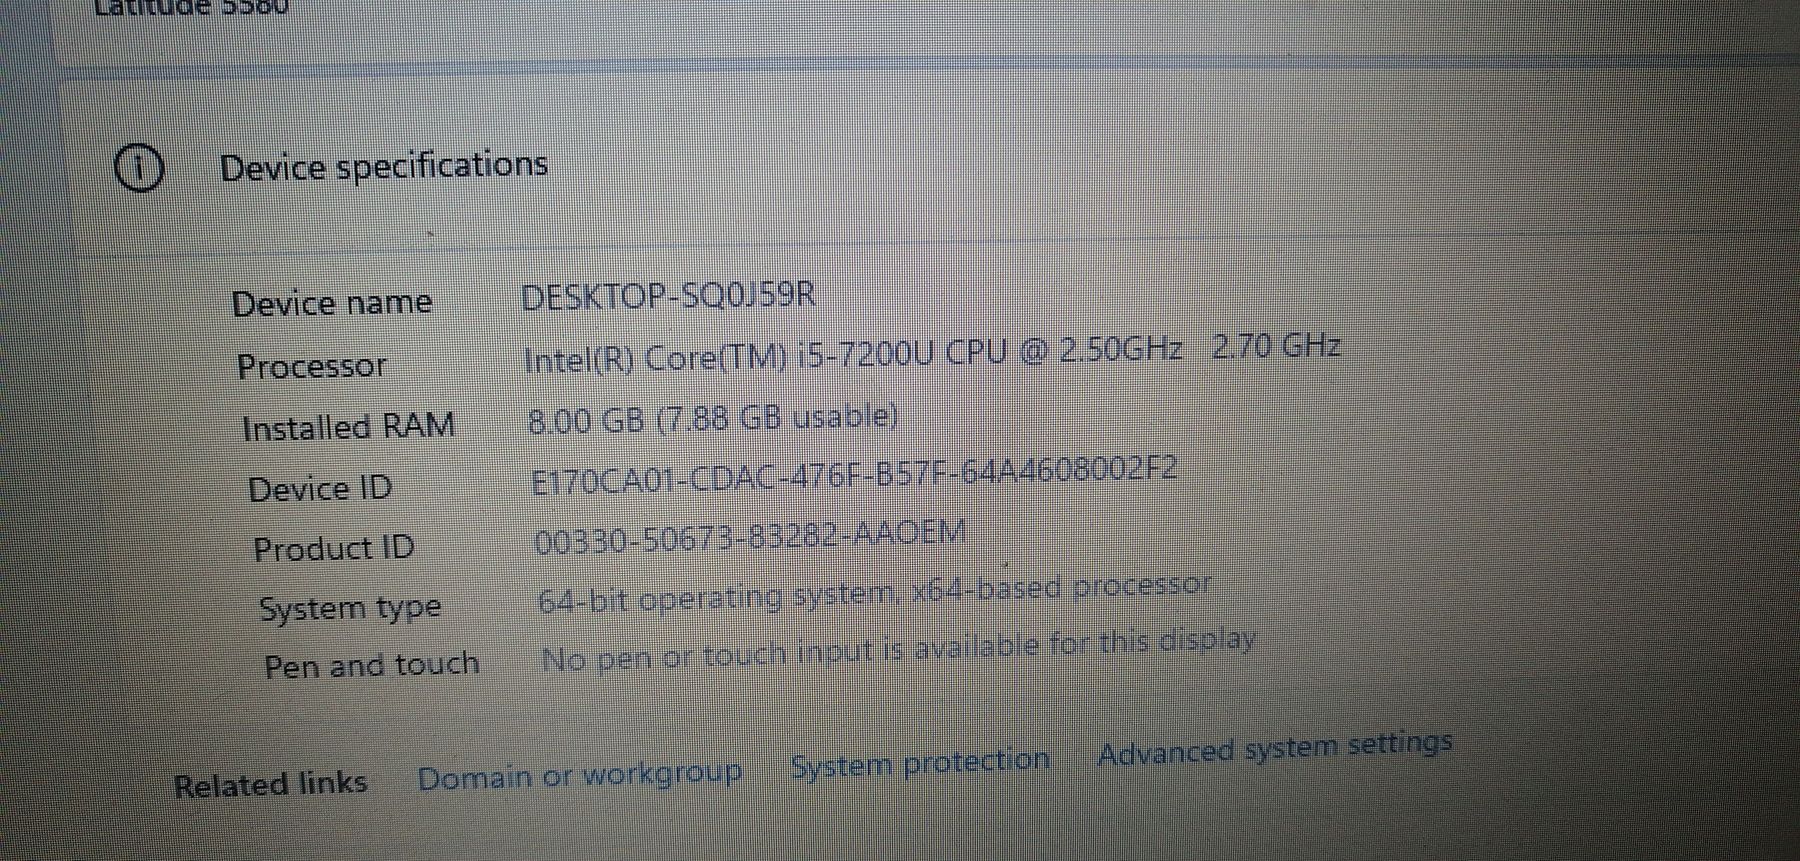Screen dimensions: 1800x861
Task: Click the Device ID label
Action: point(320,489)
